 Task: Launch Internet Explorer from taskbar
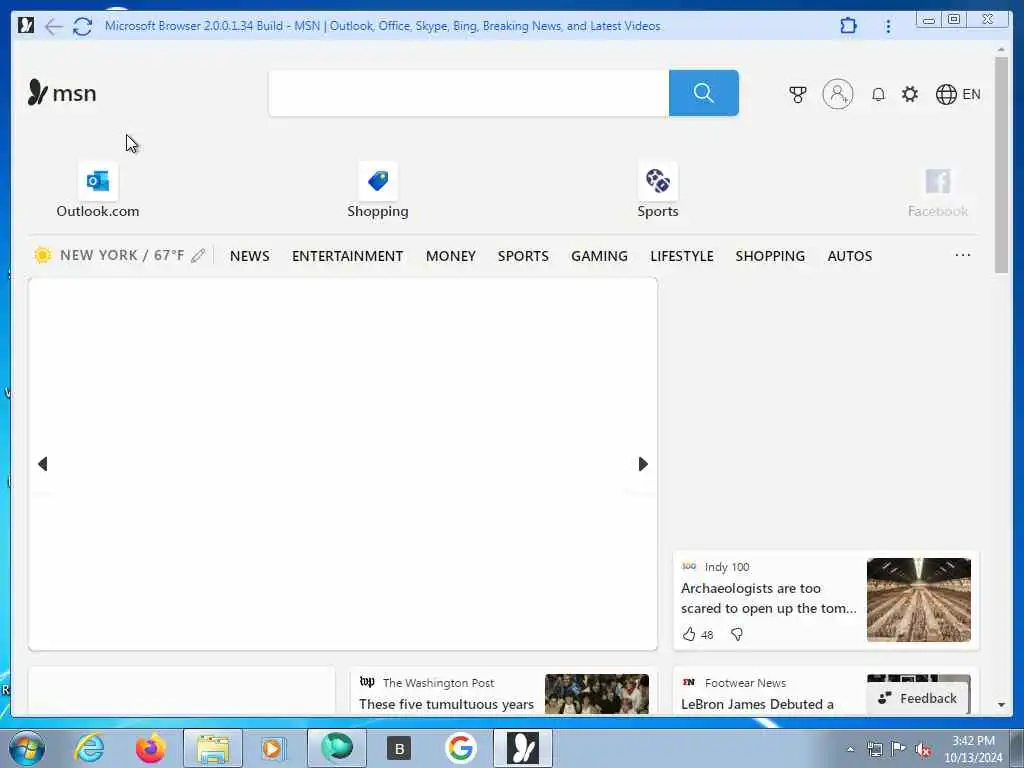[89, 748]
